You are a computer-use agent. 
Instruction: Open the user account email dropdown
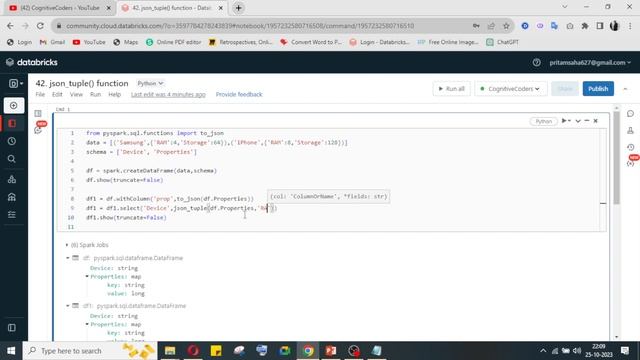pos(590,62)
